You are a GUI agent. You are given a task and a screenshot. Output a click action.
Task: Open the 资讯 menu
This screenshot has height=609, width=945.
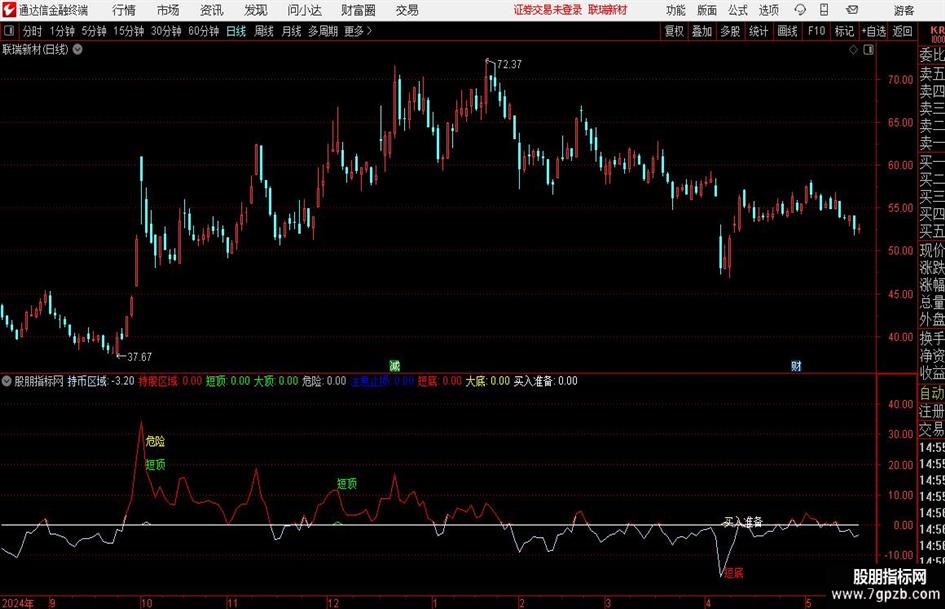[x=212, y=10]
